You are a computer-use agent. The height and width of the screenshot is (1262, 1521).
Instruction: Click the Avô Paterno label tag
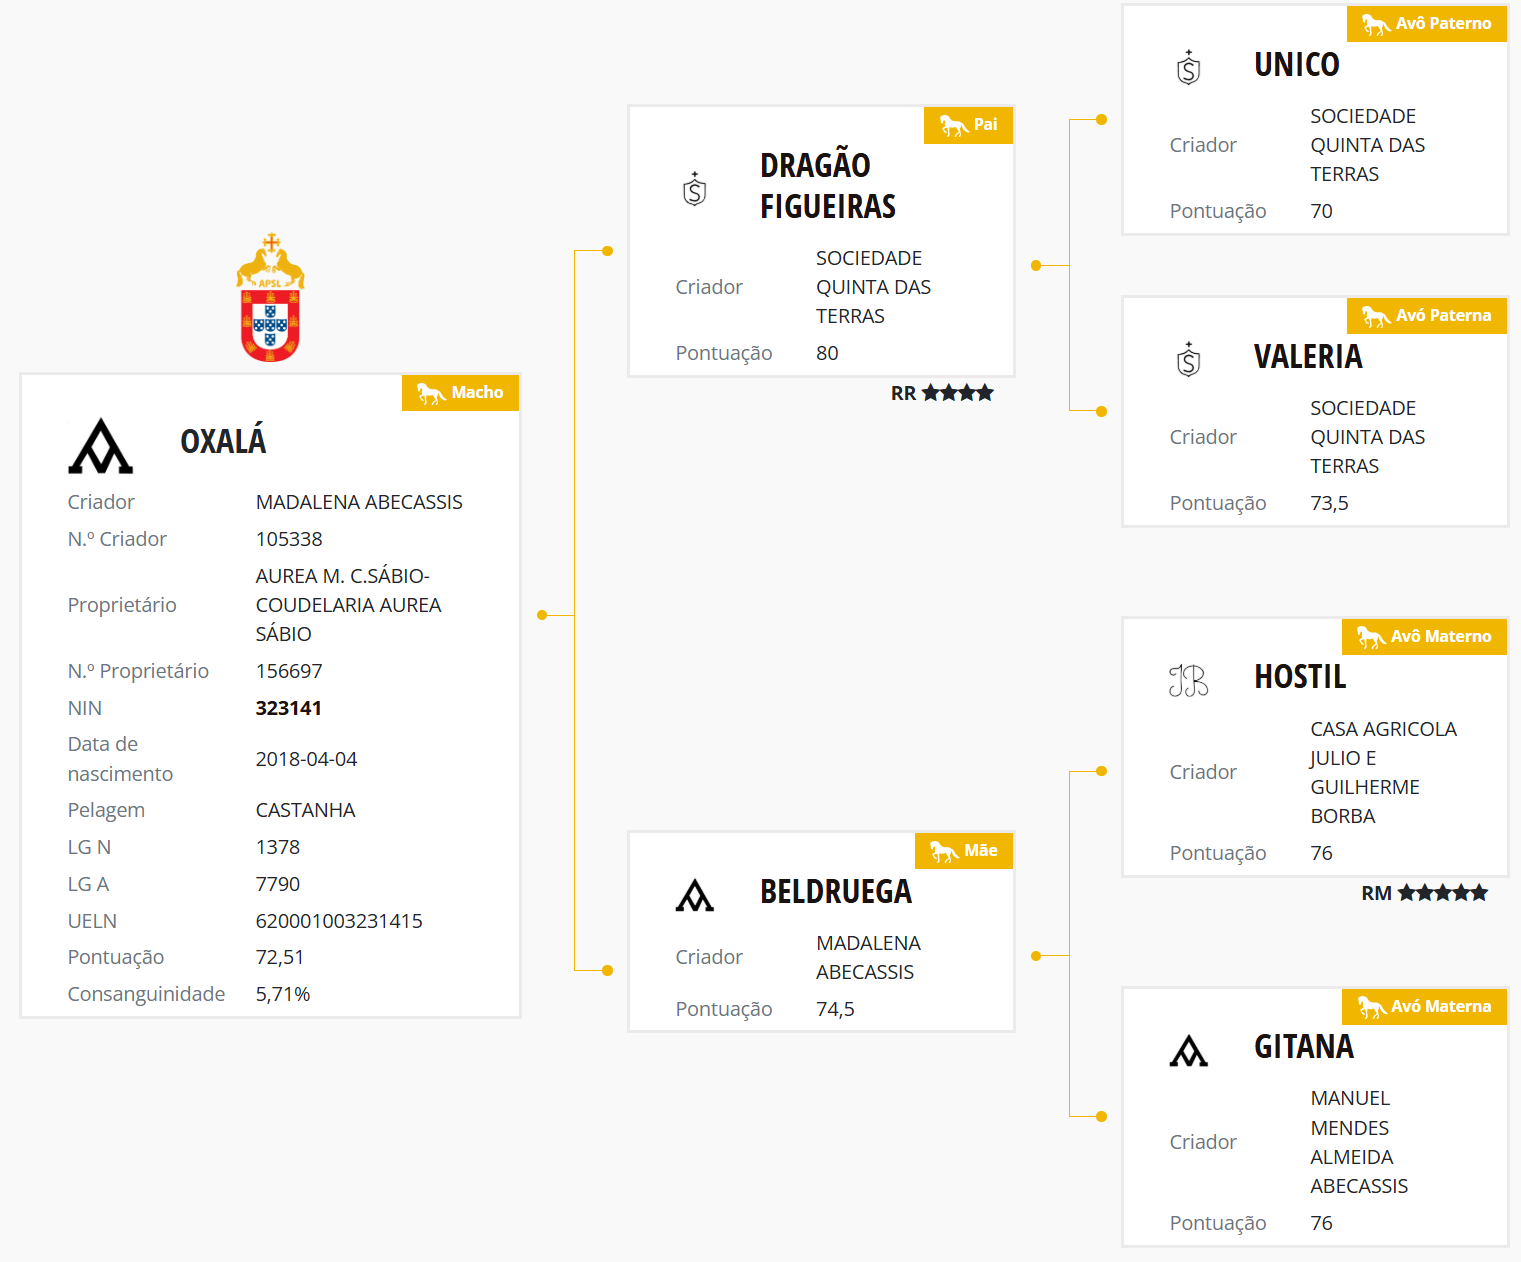click(1426, 24)
